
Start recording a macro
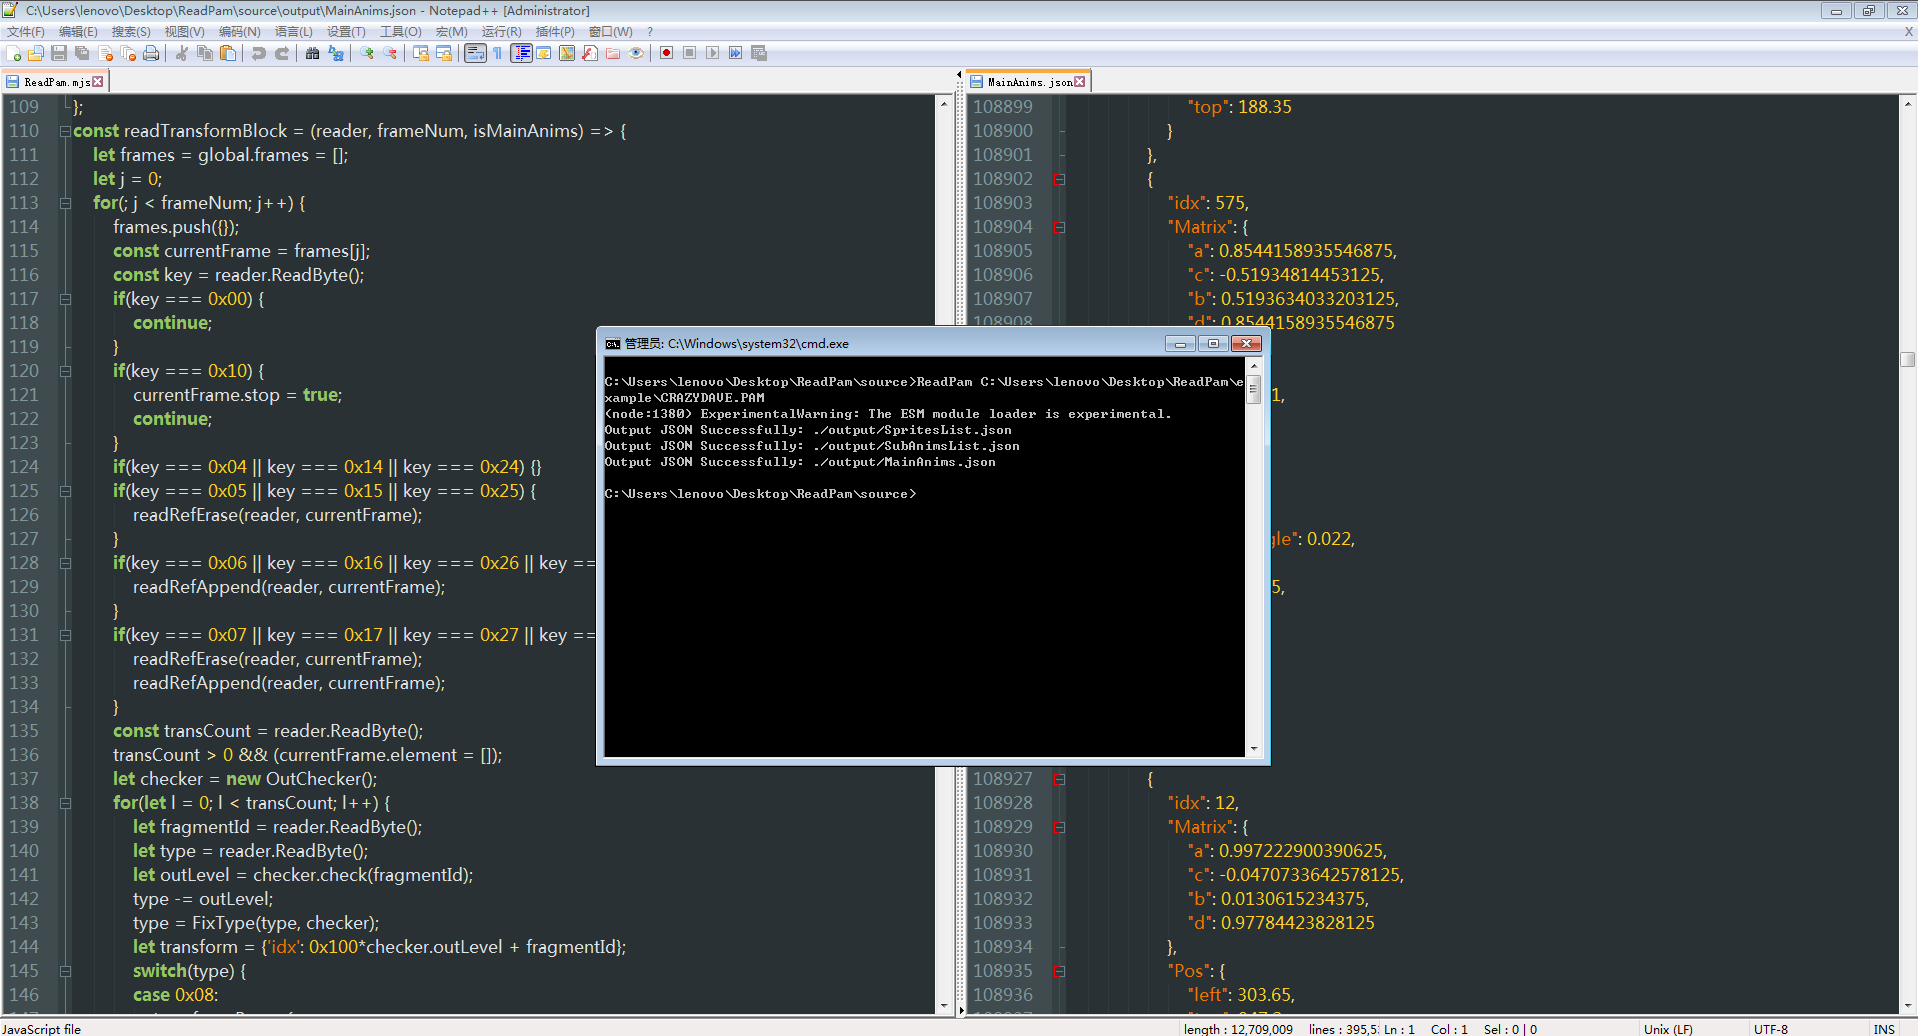pos(666,54)
